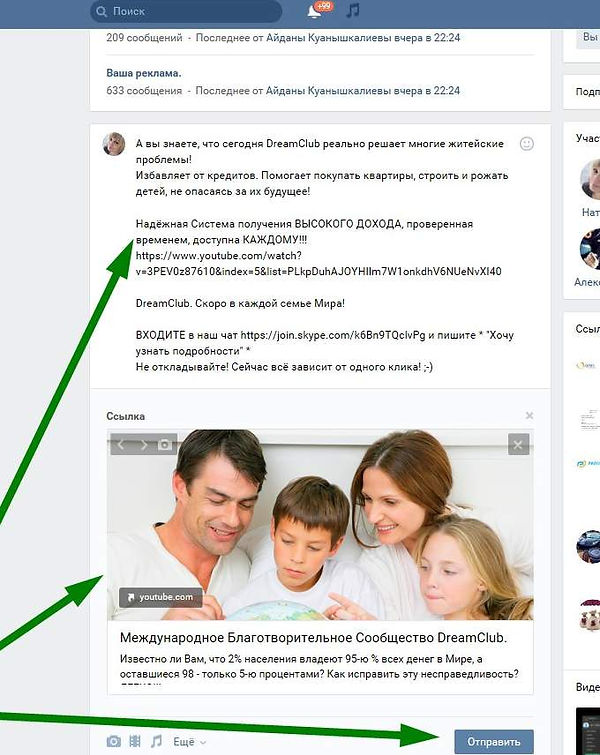Image resolution: width=600 pixels, height=755 pixels.
Task: Click the youtube.com source badge
Action: coord(160,597)
